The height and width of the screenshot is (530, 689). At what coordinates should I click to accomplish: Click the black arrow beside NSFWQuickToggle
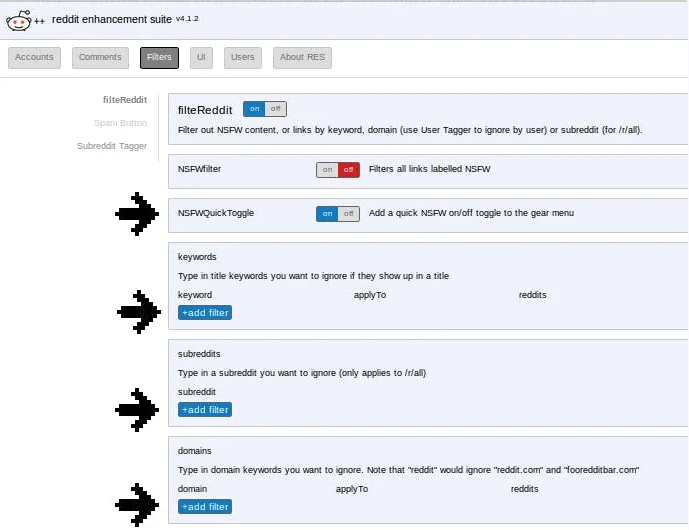click(137, 214)
